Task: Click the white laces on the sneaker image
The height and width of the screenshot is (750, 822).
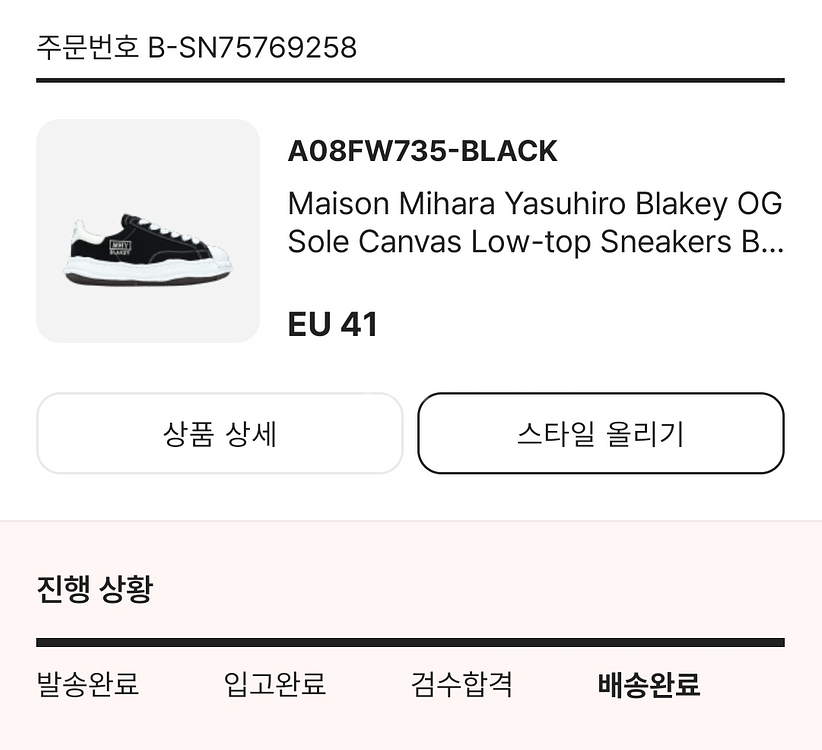Action: coord(166,231)
